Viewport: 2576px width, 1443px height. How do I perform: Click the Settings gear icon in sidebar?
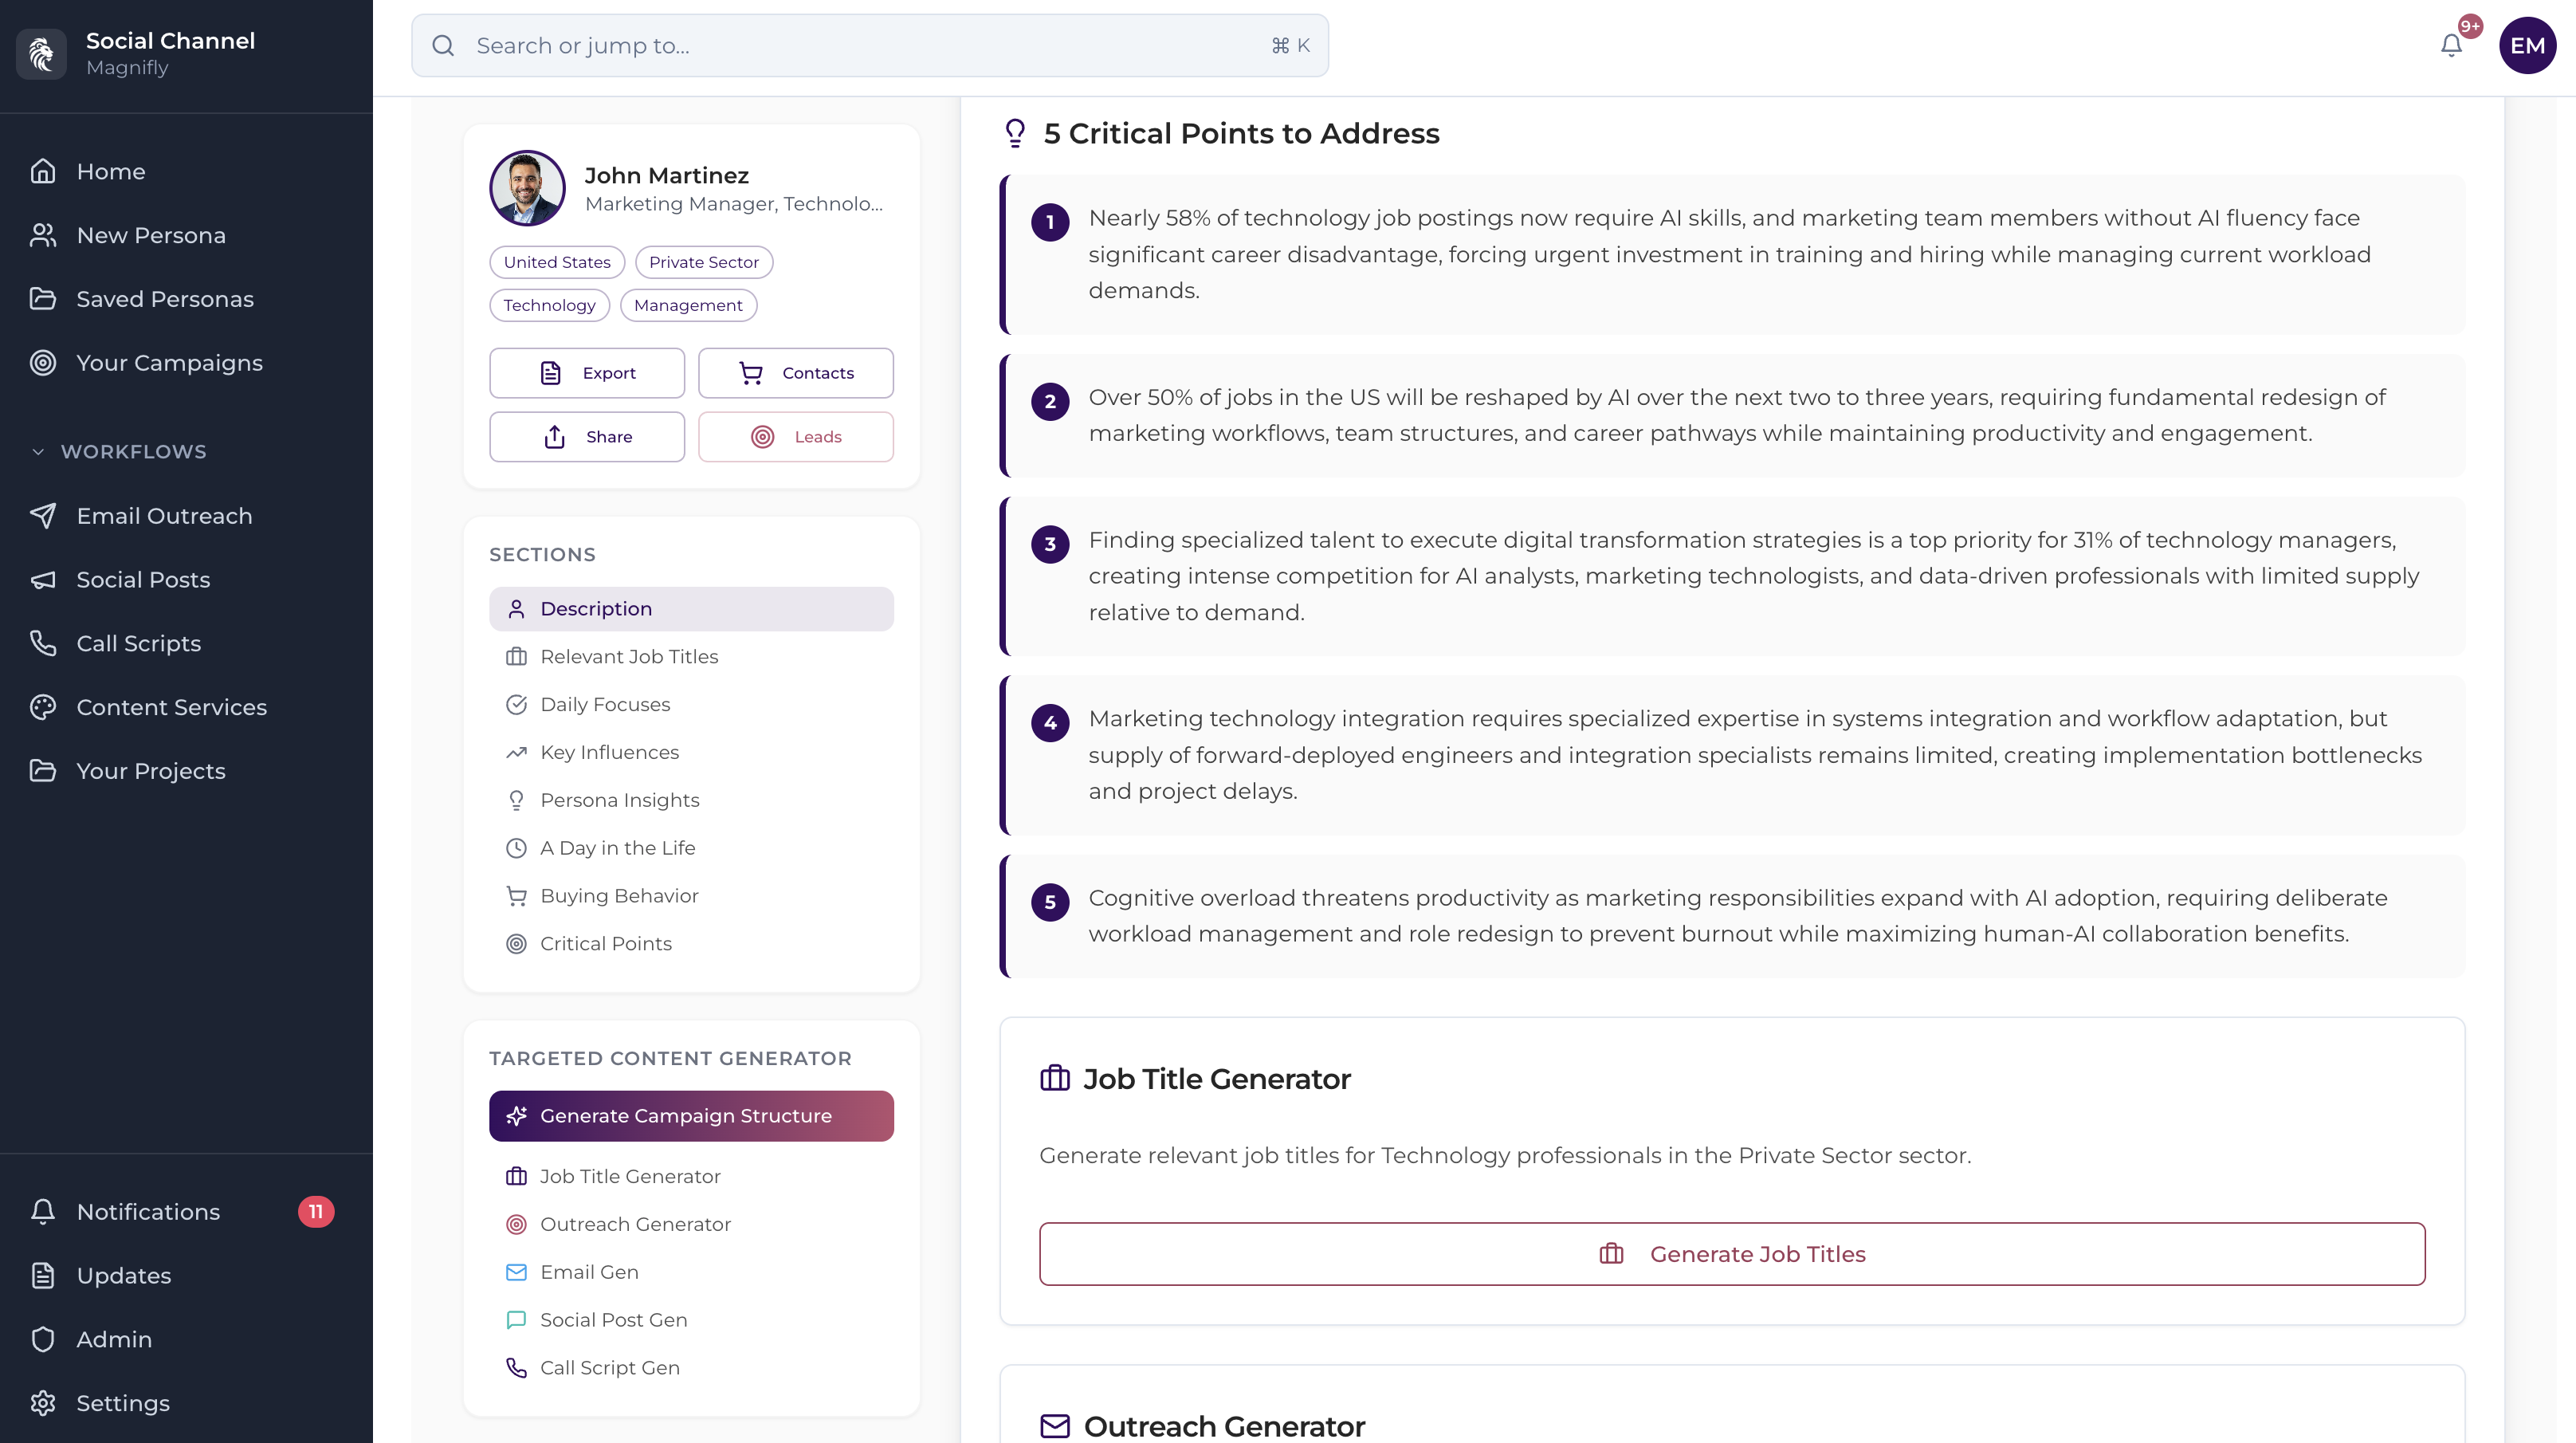click(43, 1403)
